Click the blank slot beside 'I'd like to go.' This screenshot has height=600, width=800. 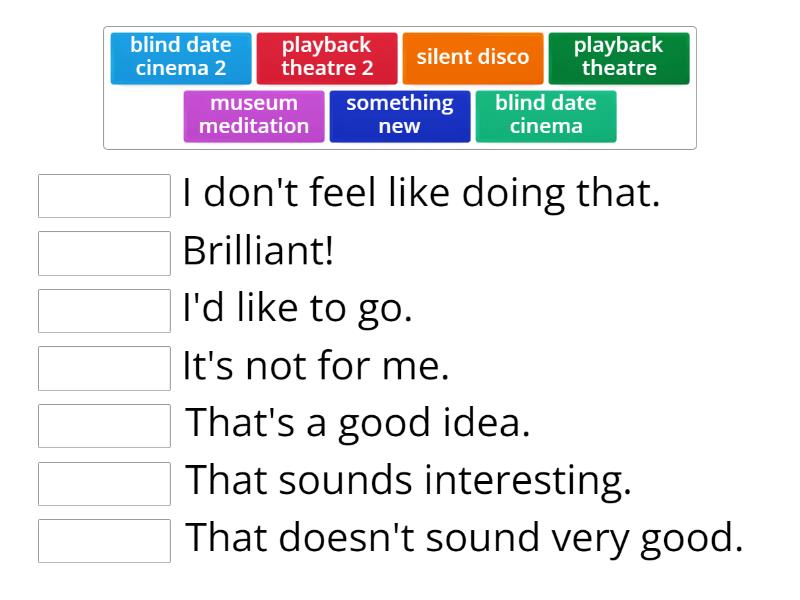pos(105,311)
